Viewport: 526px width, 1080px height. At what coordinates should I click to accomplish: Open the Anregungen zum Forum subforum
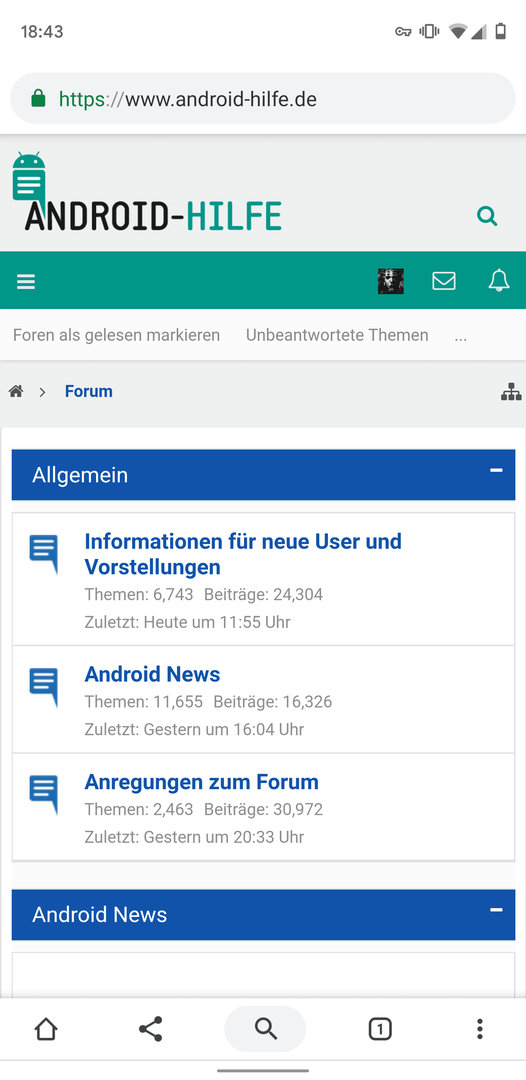coord(202,782)
